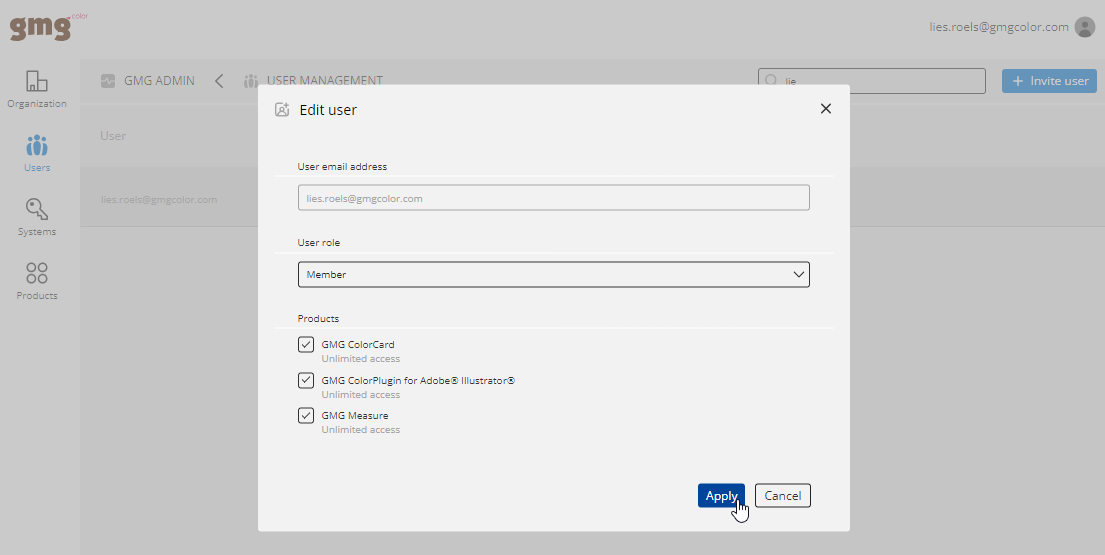The width and height of the screenshot is (1105, 555).
Task: Click the Apply button
Action: click(721, 496)
